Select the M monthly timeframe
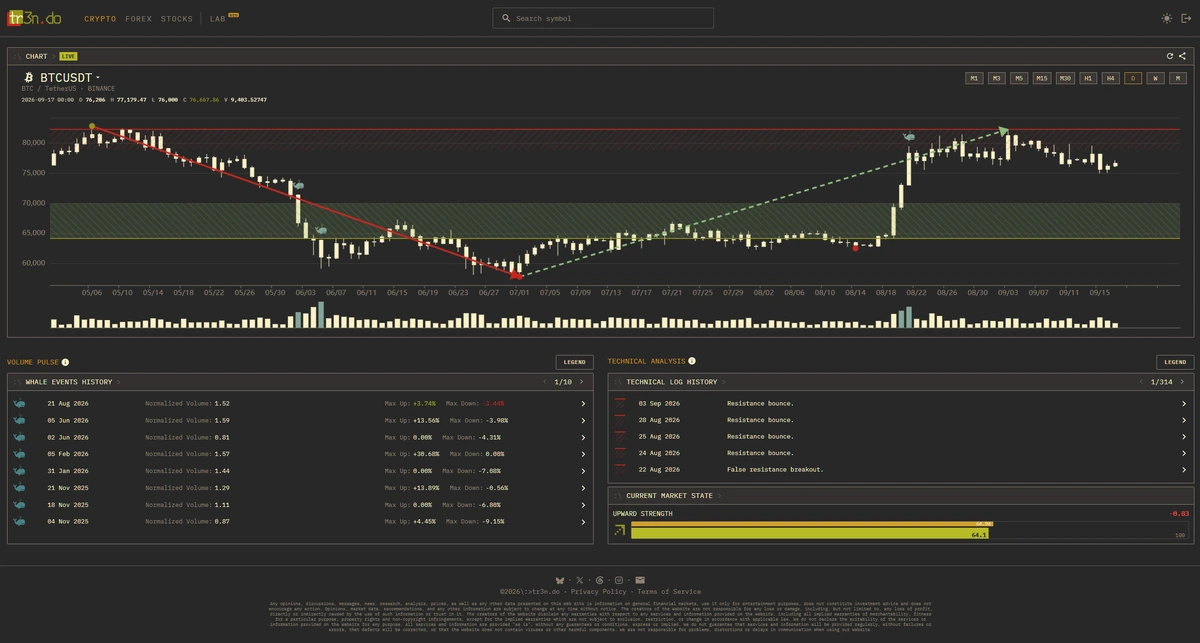 point(1179,78)
